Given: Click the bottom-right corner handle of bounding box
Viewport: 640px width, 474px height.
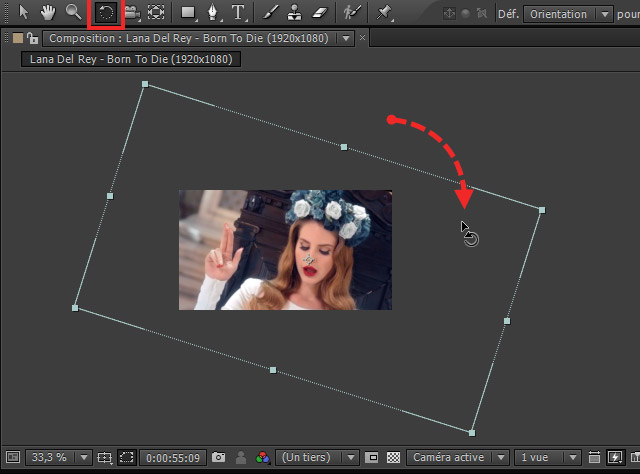Looking at the screenshot, I should (472, 433).
